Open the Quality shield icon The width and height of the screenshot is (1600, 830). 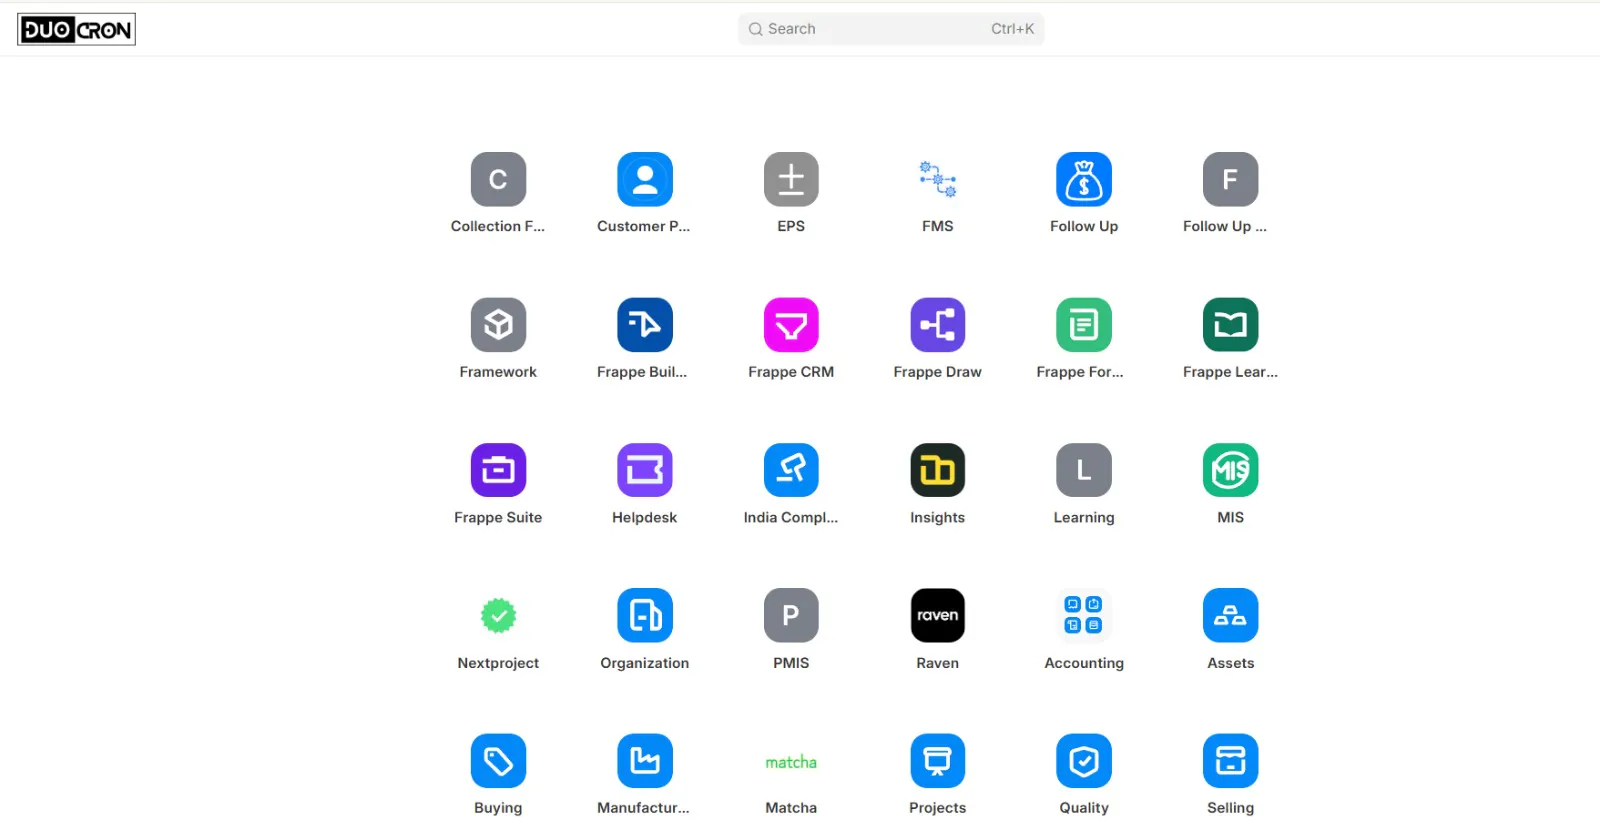1084,761
